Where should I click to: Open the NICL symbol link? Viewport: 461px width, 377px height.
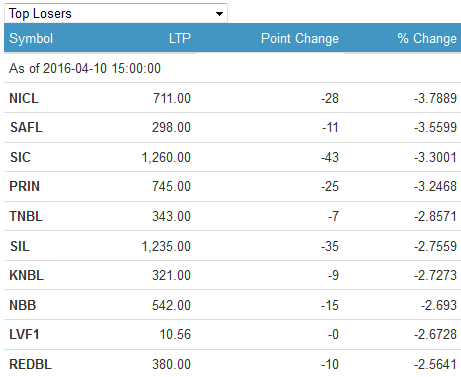(24, 98)
